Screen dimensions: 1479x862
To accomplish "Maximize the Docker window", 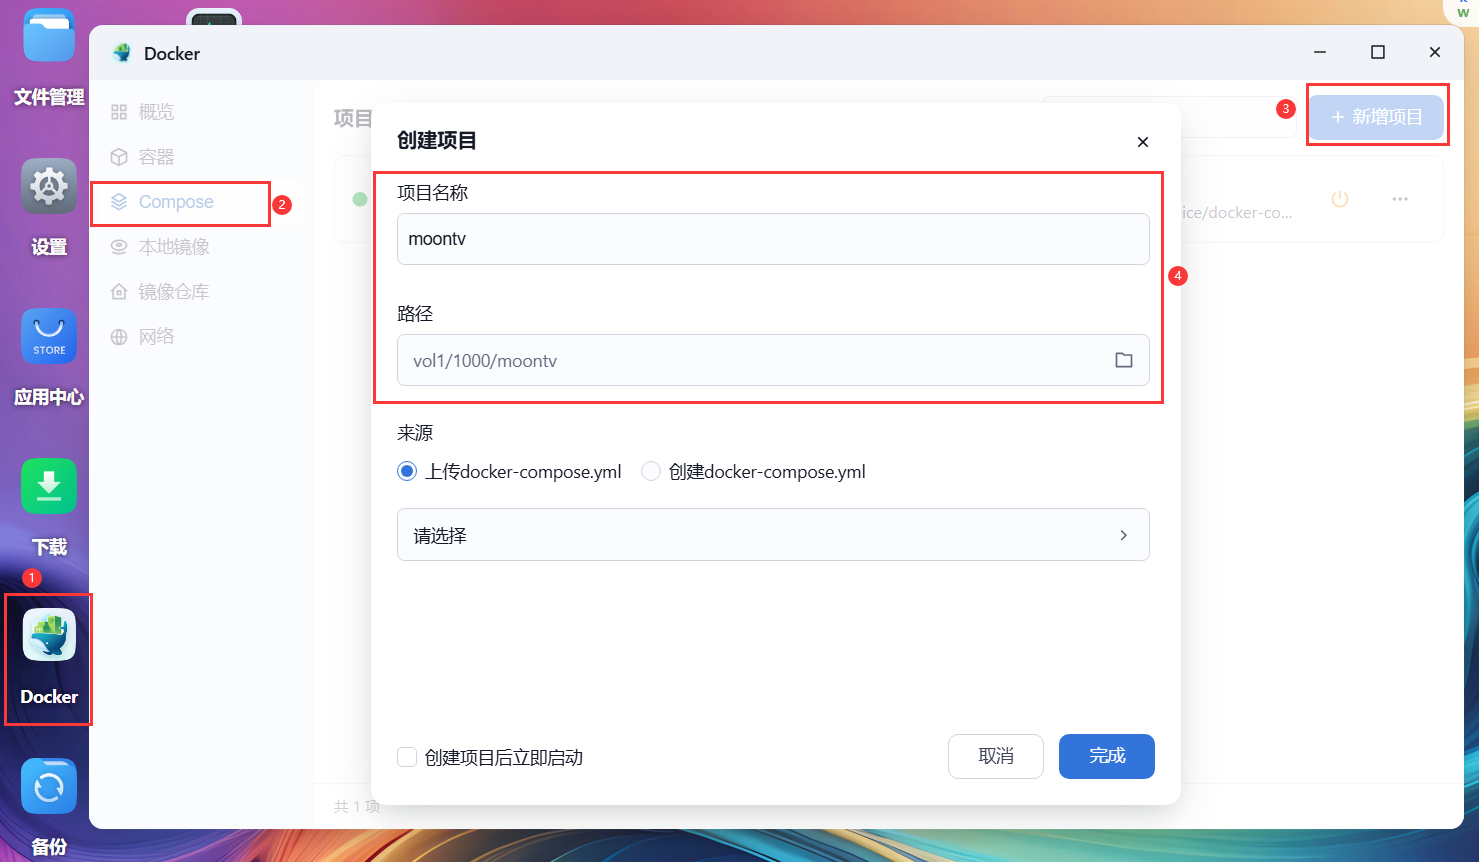I will coord(1378,52).
